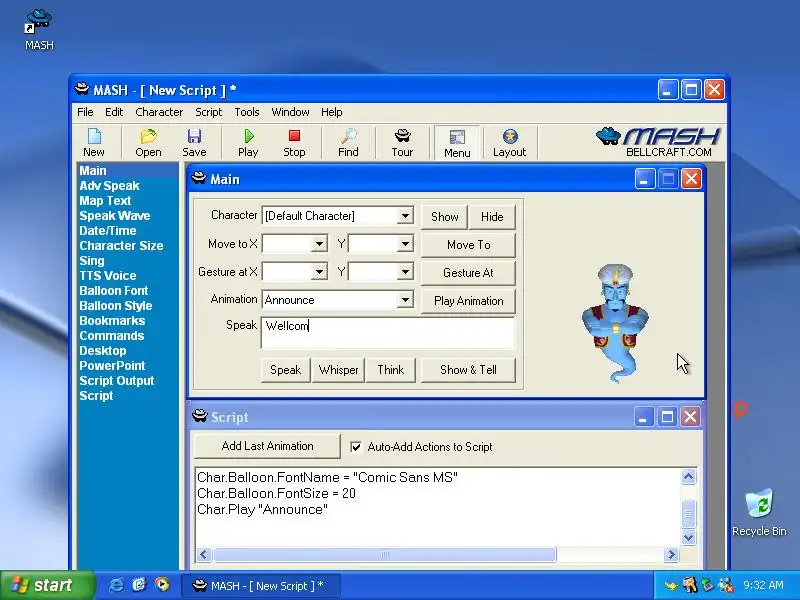The width and height of the screenshot is (800, 600).
Task: Click the Windows start button
Action: [x=47, y=585]
